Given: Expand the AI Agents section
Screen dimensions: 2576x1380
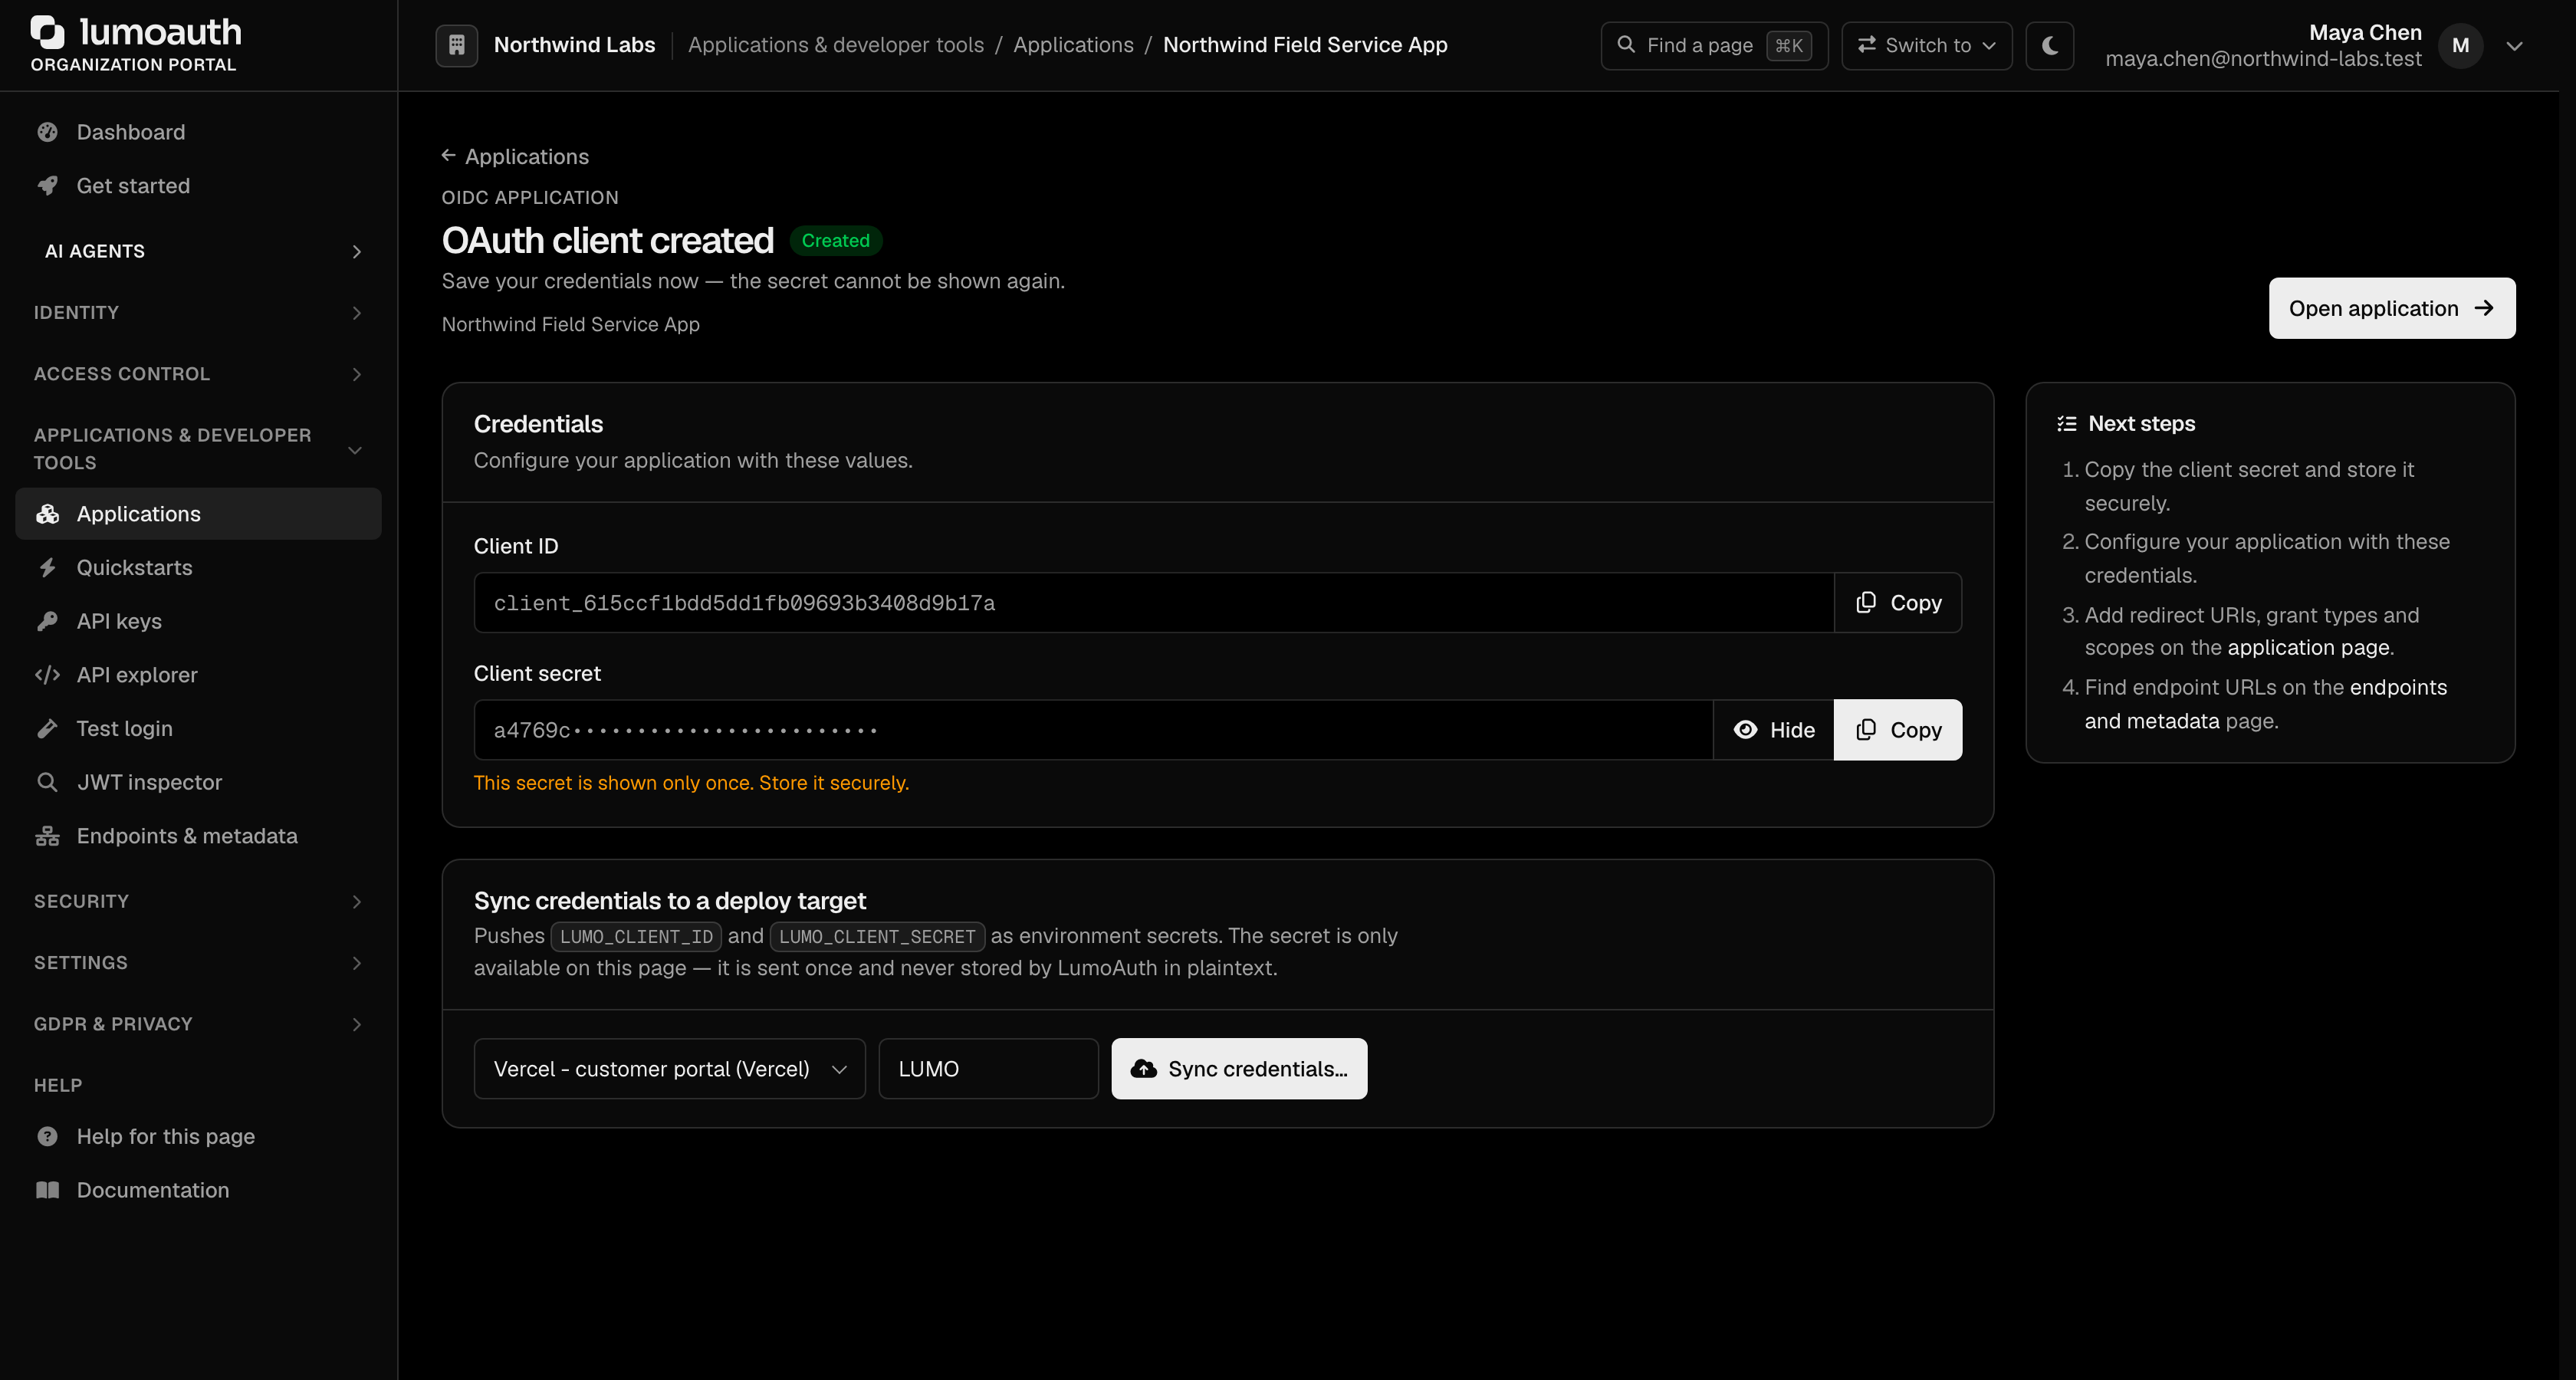Looking at the screenshot, I should 198,251.
